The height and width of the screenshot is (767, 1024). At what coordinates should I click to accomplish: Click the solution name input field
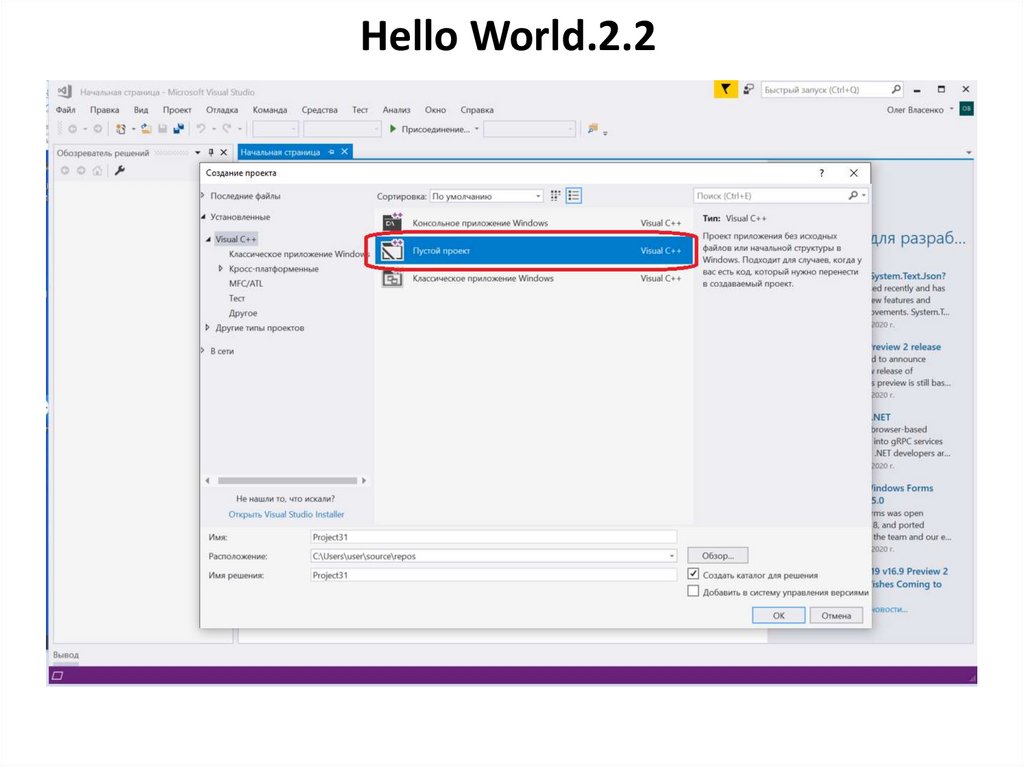tap(494, 575)
